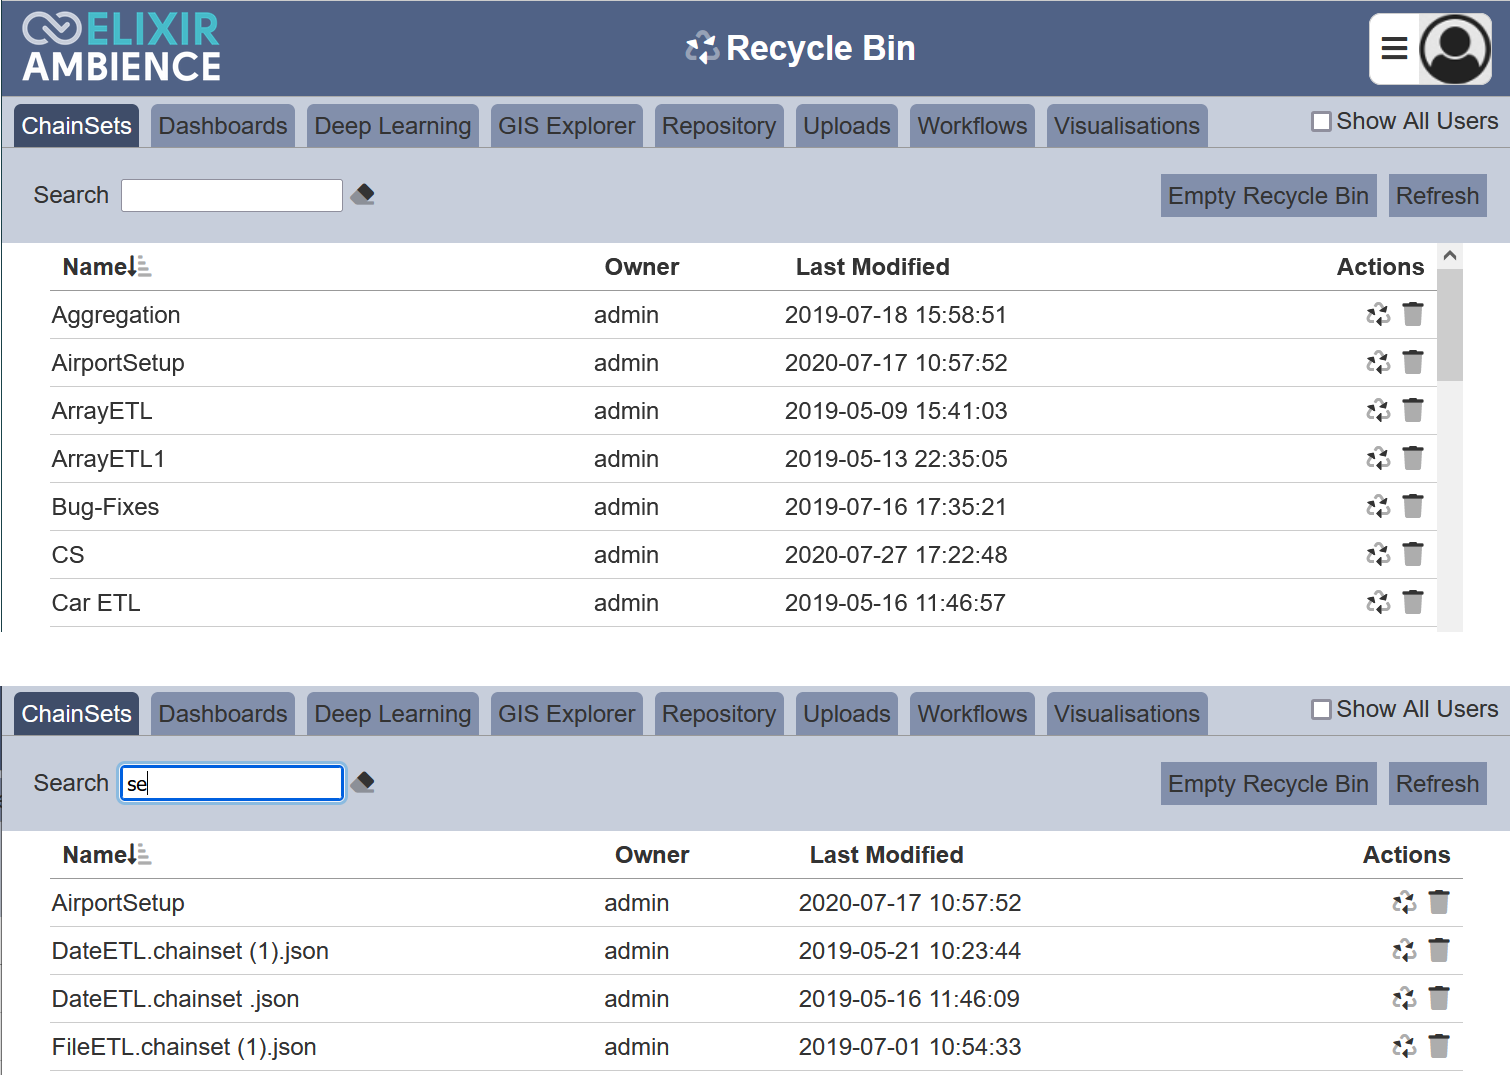Switch to Repository tab in the unfiltered panel

719,126
